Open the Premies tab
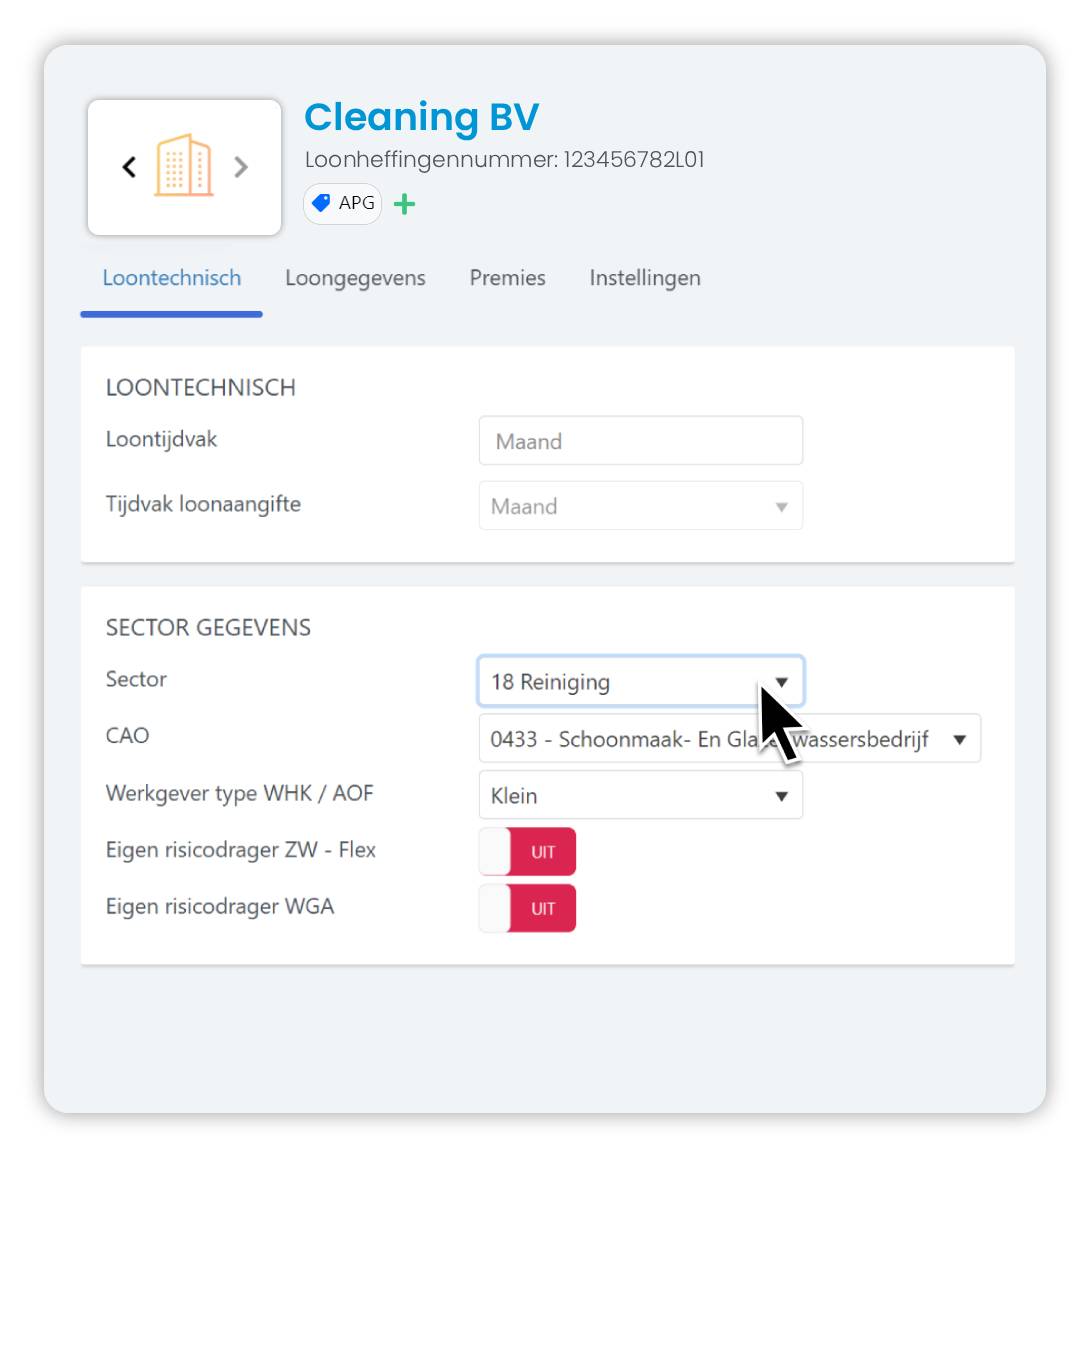The image size is (1080, 1350). [507, 278]
